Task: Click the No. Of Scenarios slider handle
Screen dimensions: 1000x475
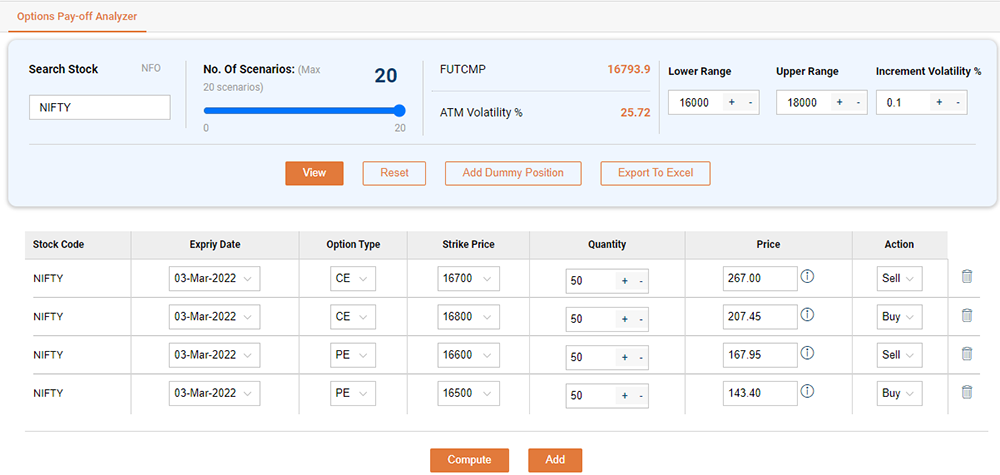Action: coord(399,111)
